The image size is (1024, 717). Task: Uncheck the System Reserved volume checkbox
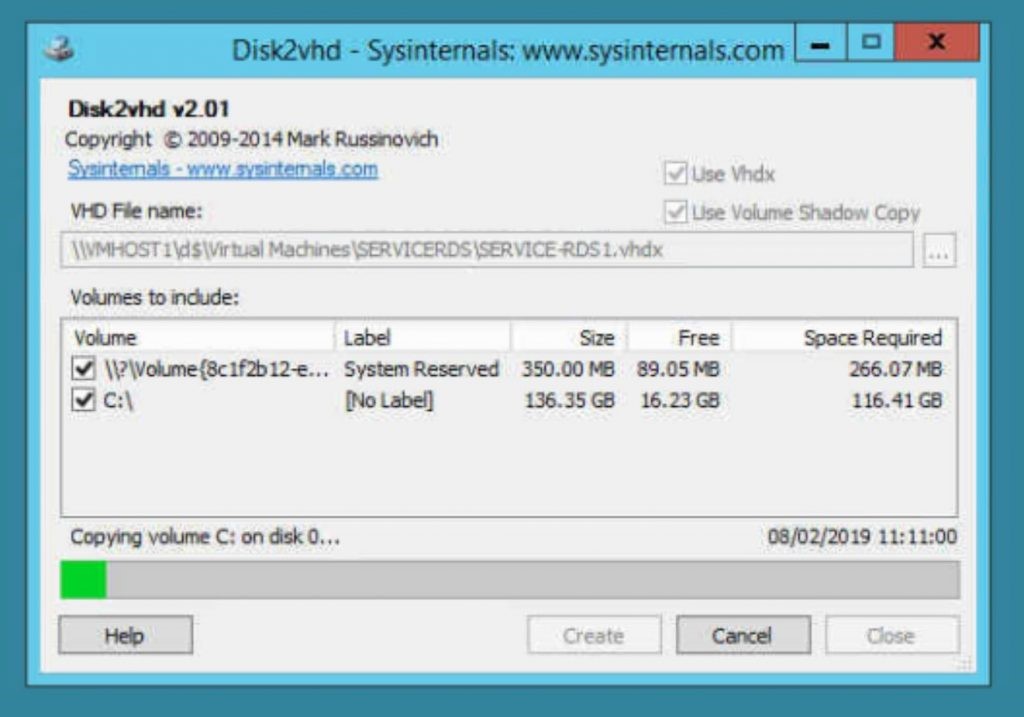(x=83, y=368)
